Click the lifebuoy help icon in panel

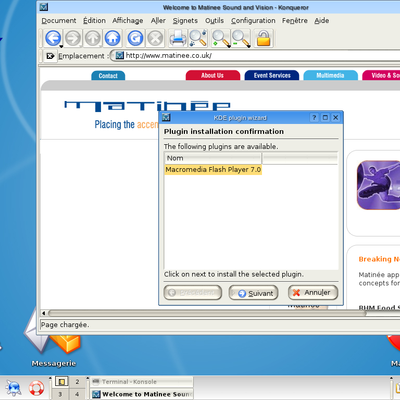(36, 388)
